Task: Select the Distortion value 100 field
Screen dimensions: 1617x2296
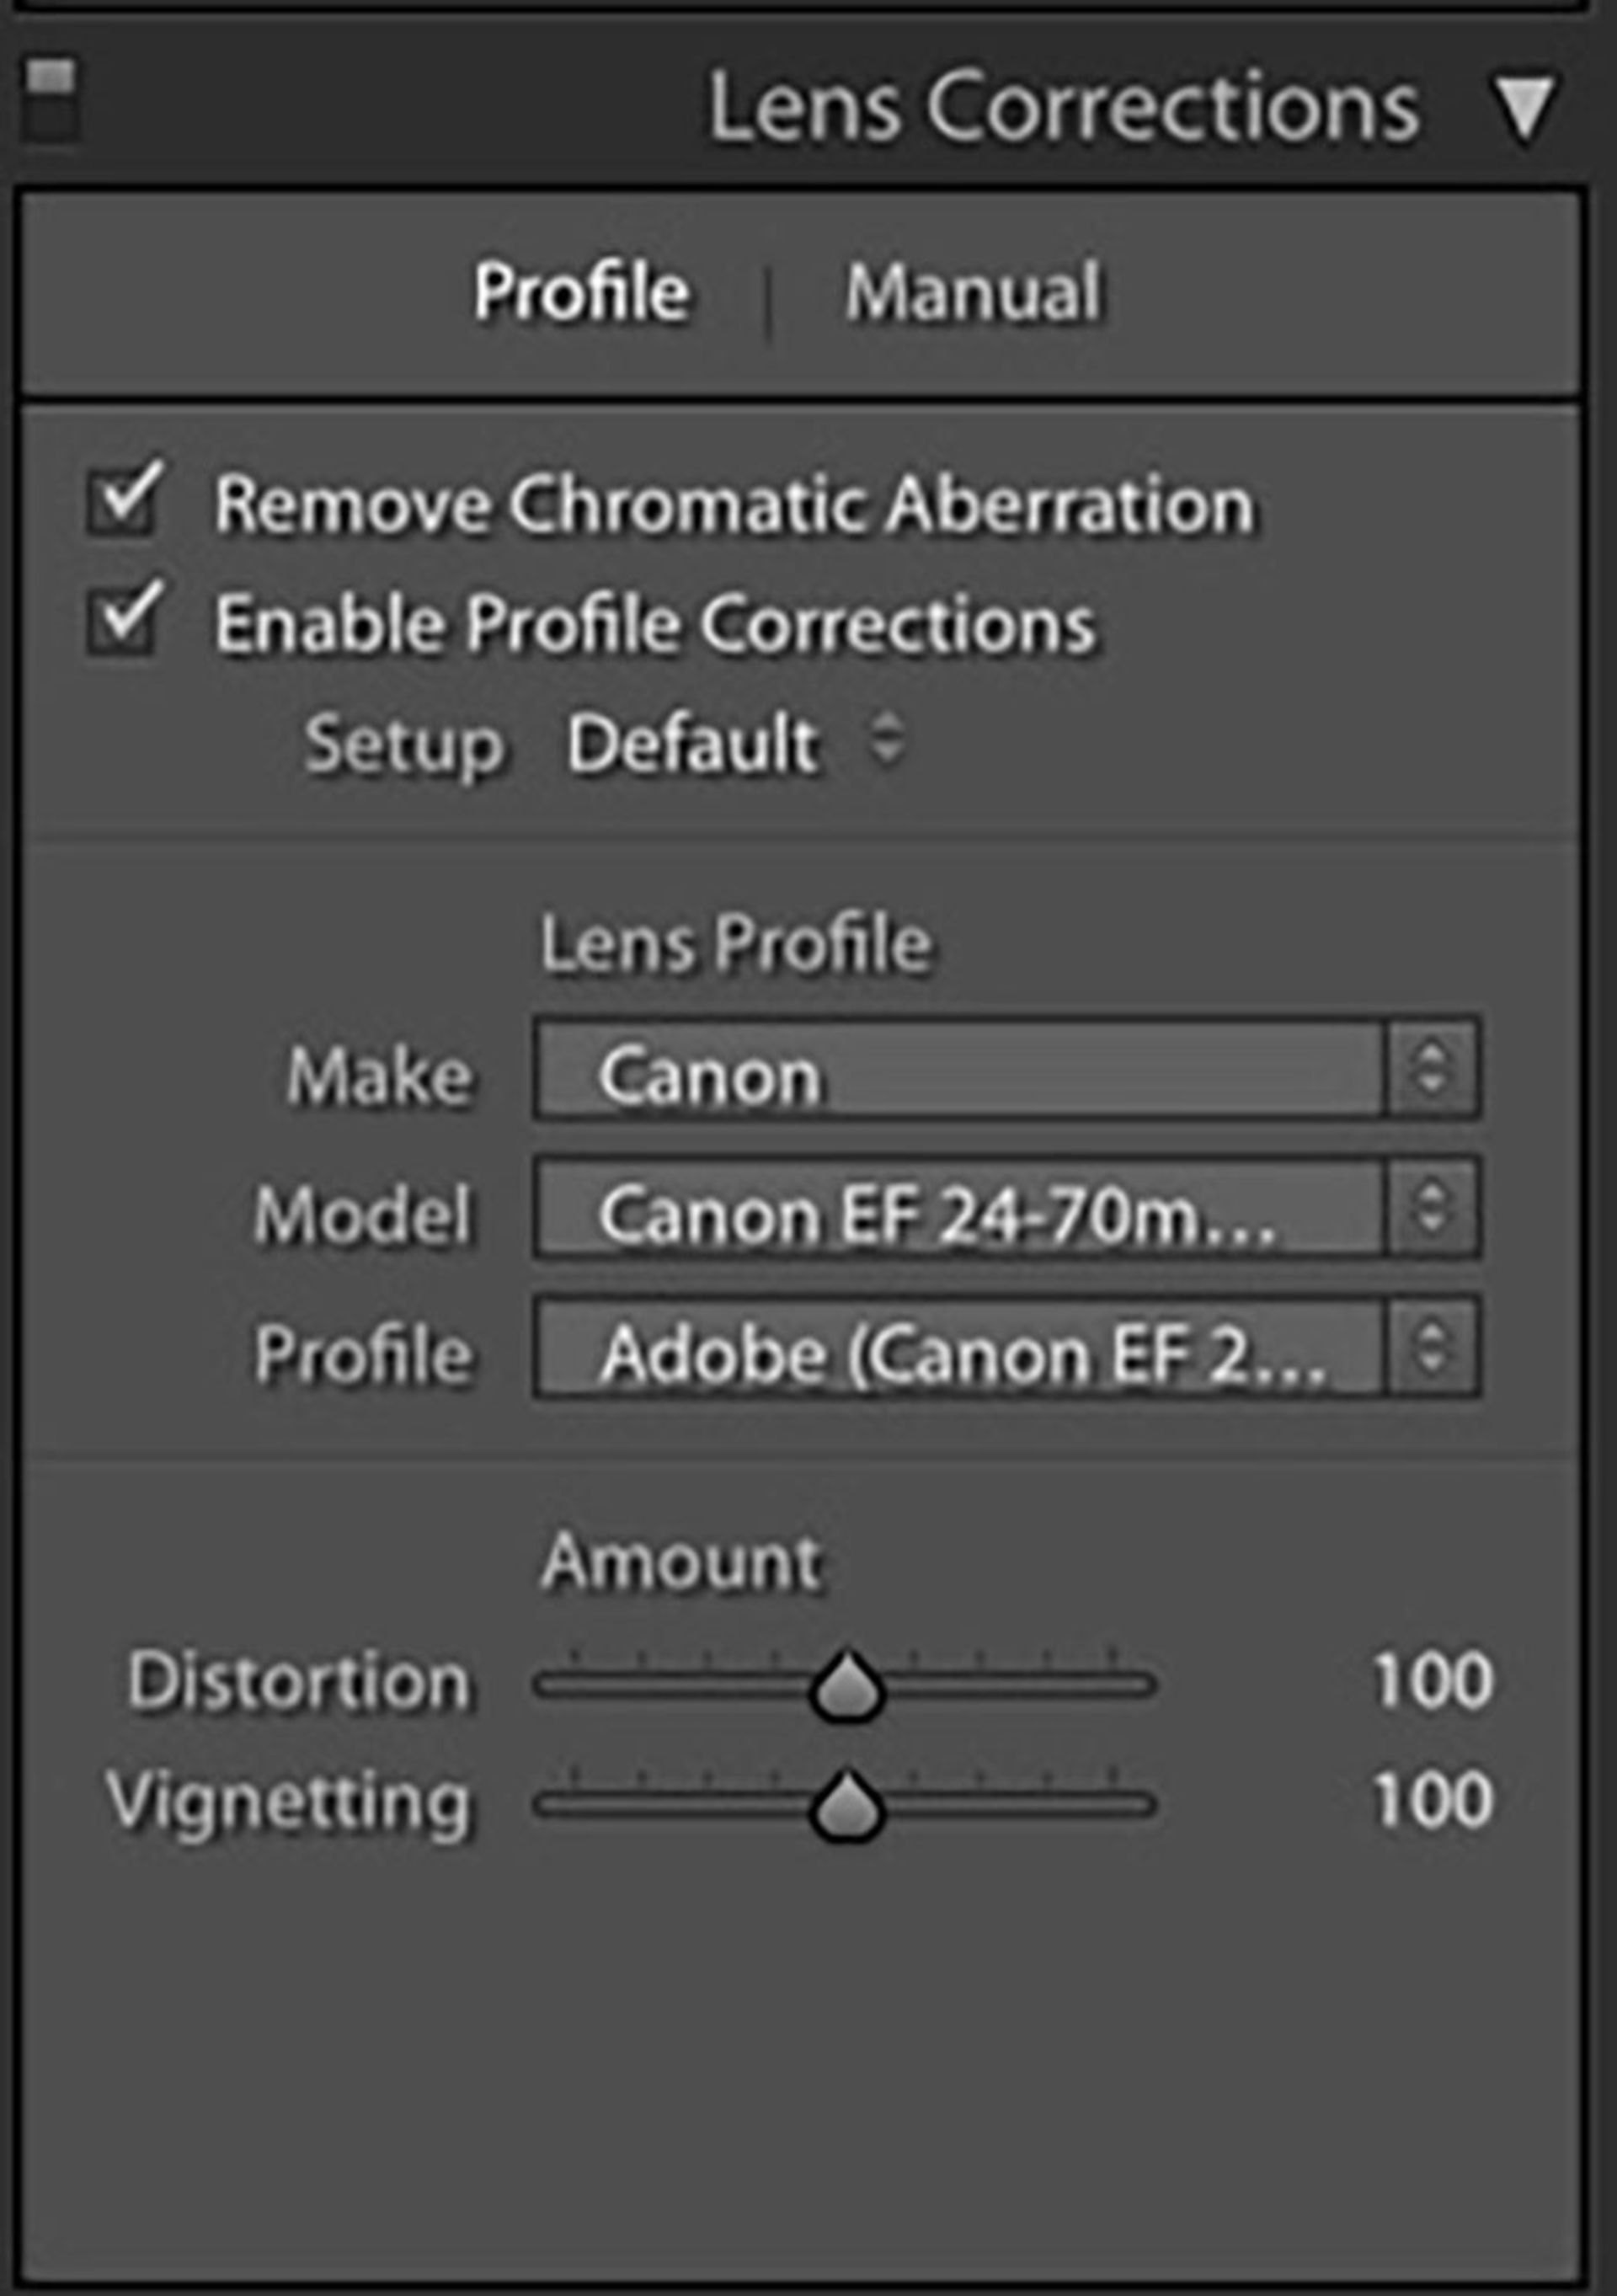Action: tap(1433, 1681)
